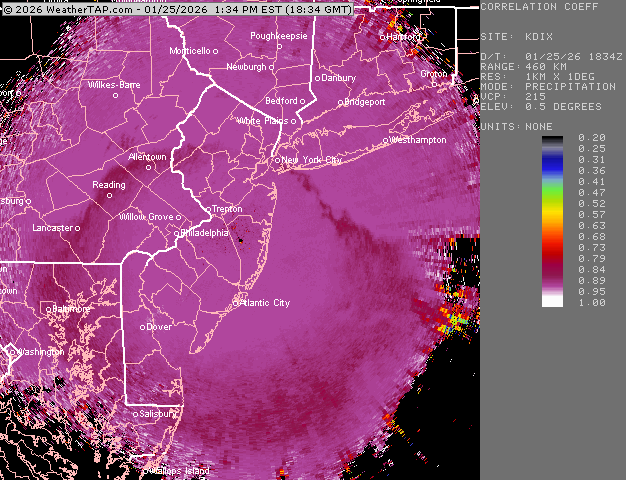Select the Philadelphia city marker
626x480 pixels.
(x=178, y=233)
